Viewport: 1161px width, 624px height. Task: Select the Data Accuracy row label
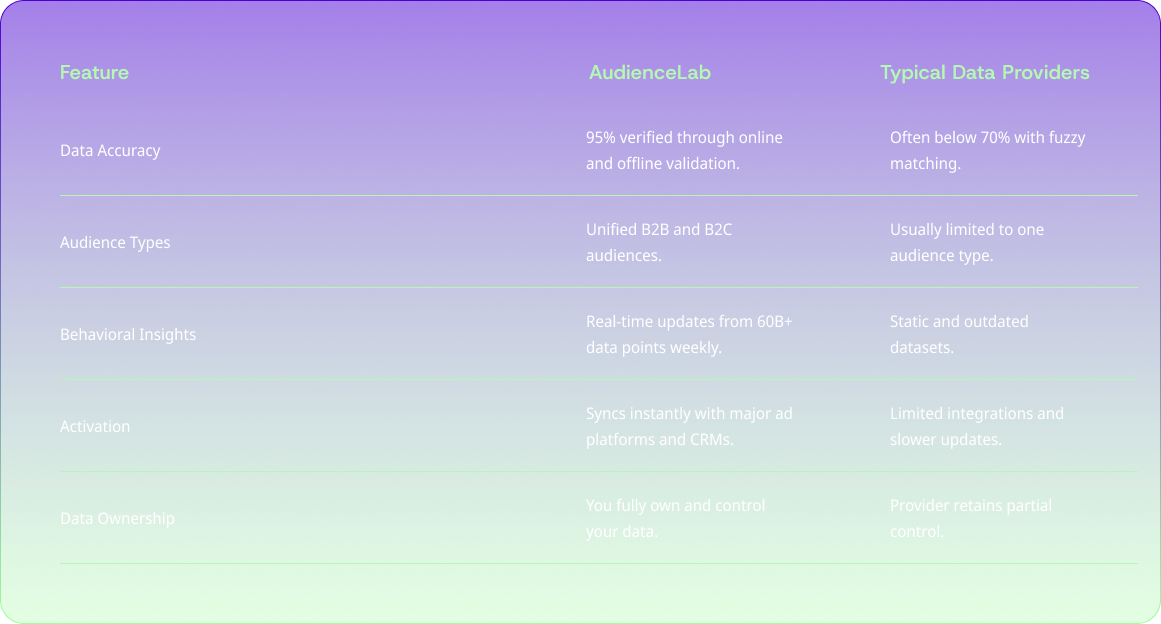[x=110, y=150]
